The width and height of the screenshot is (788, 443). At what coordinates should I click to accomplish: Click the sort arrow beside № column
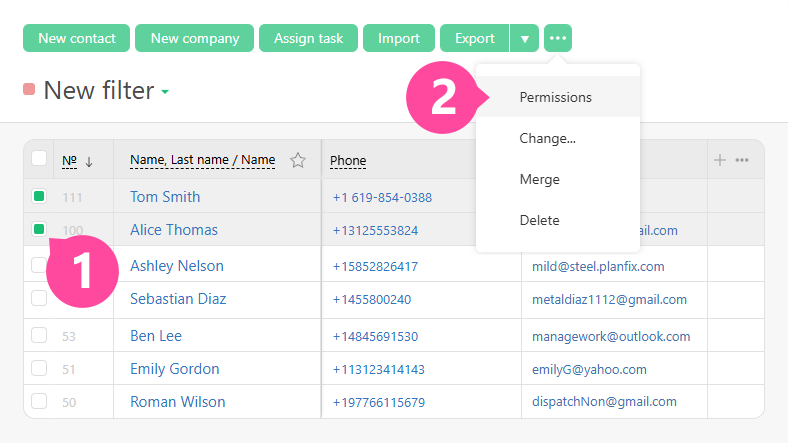coord(88,161)
